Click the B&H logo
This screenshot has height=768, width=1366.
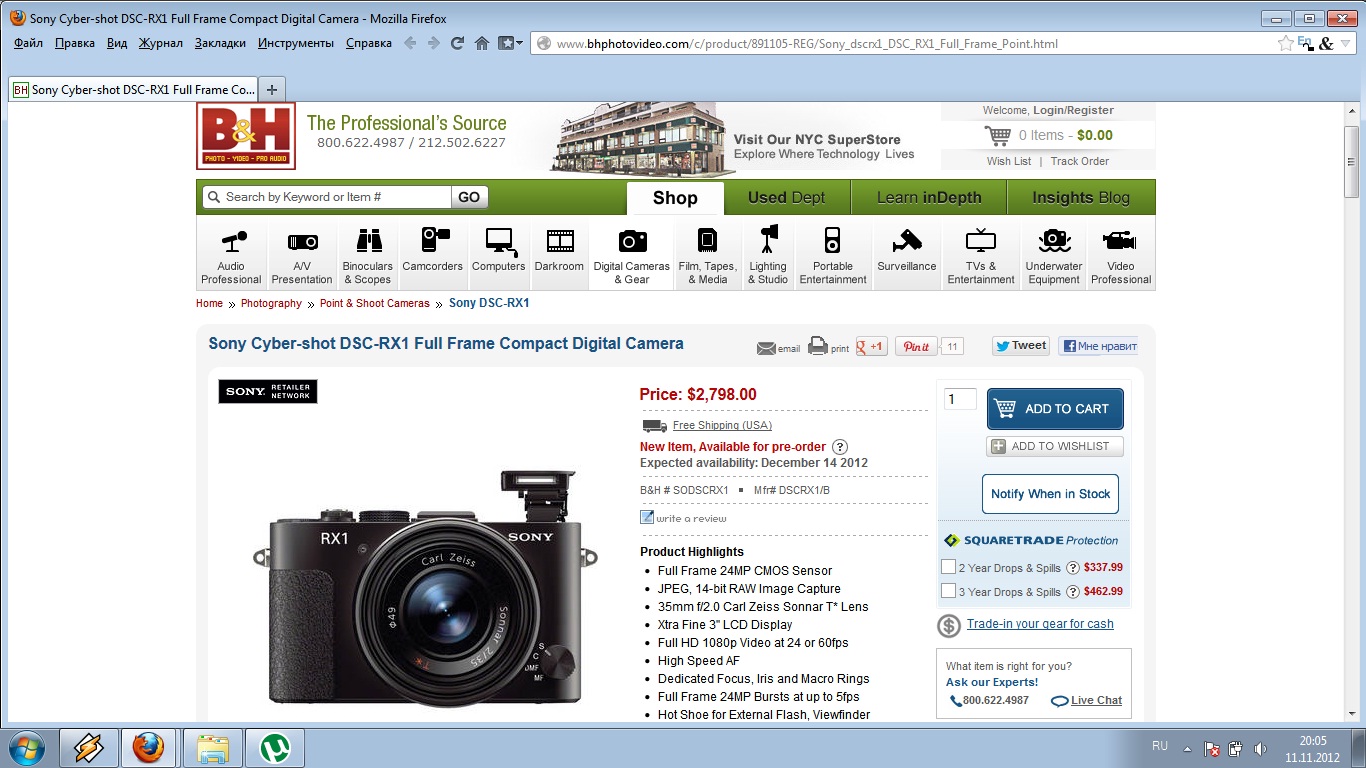point(246,135)
